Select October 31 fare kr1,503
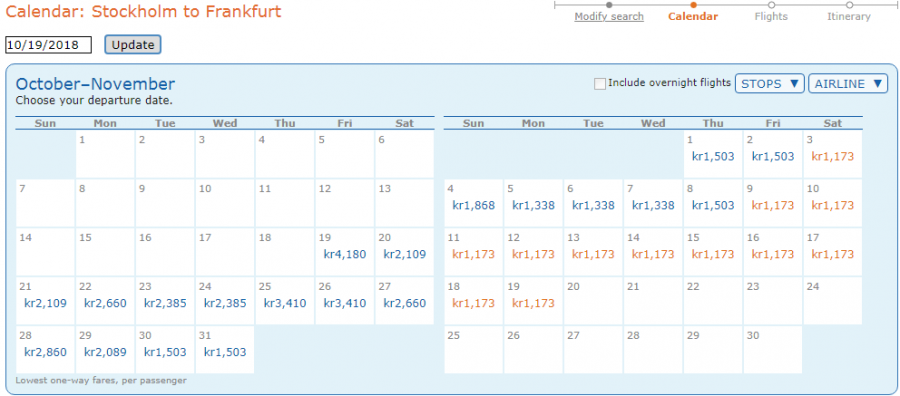 pyautogui.click(x=225, y=352)
